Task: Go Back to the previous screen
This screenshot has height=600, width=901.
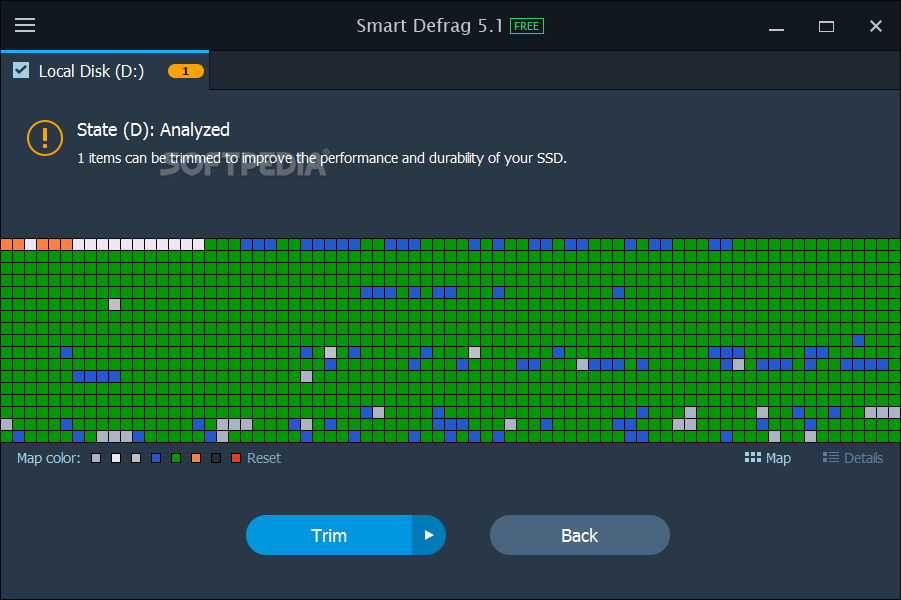Action: coord(579,535)
